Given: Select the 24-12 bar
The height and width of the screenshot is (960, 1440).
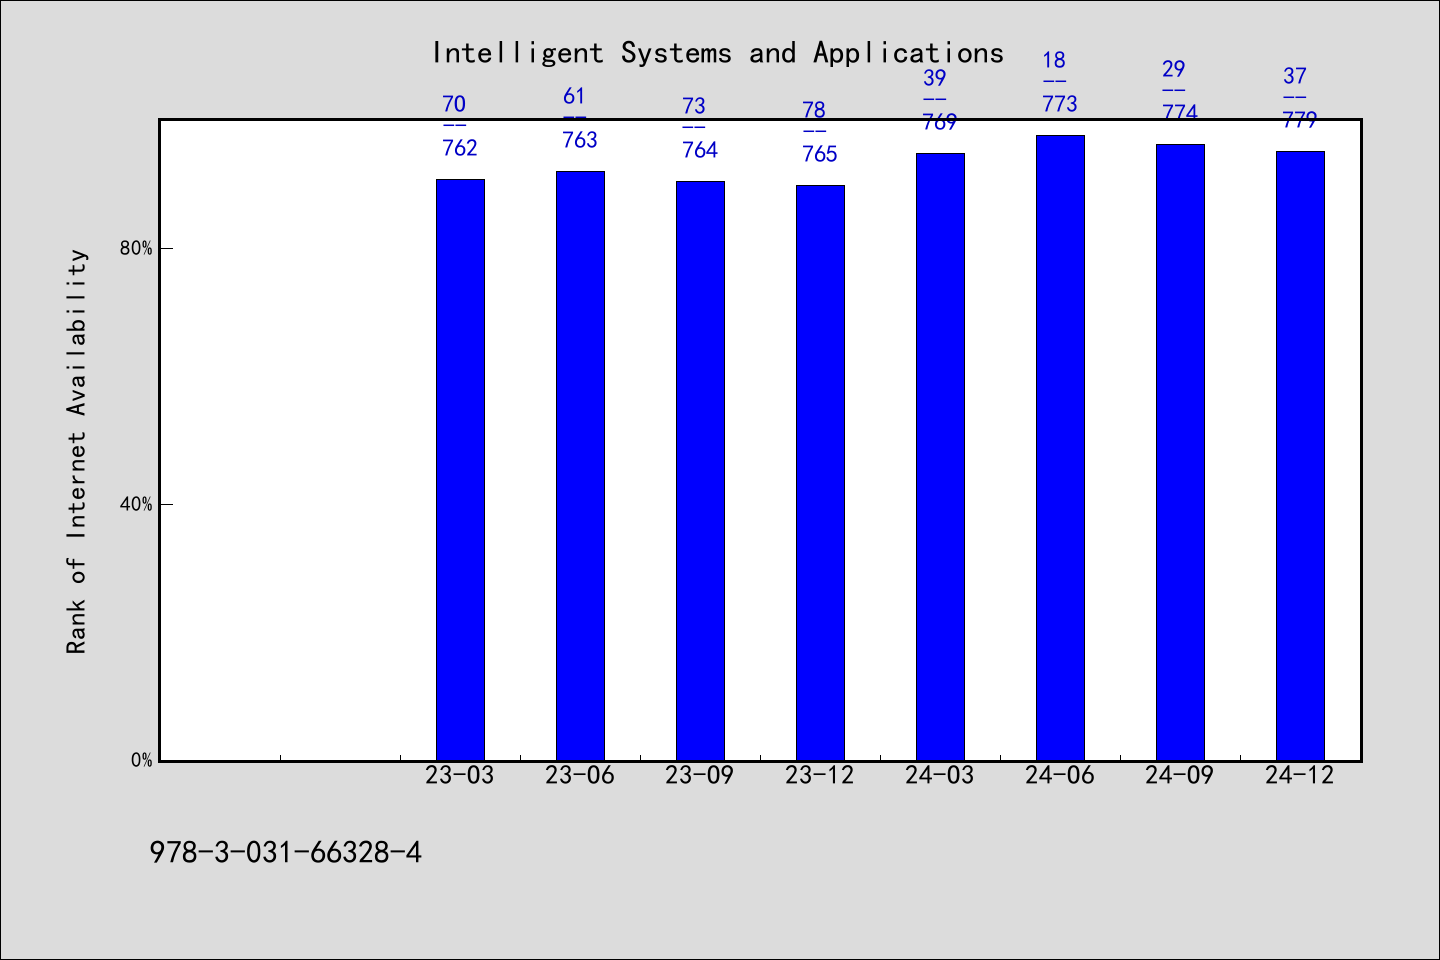Looking at the screenshot, I should click(1300, 456).
